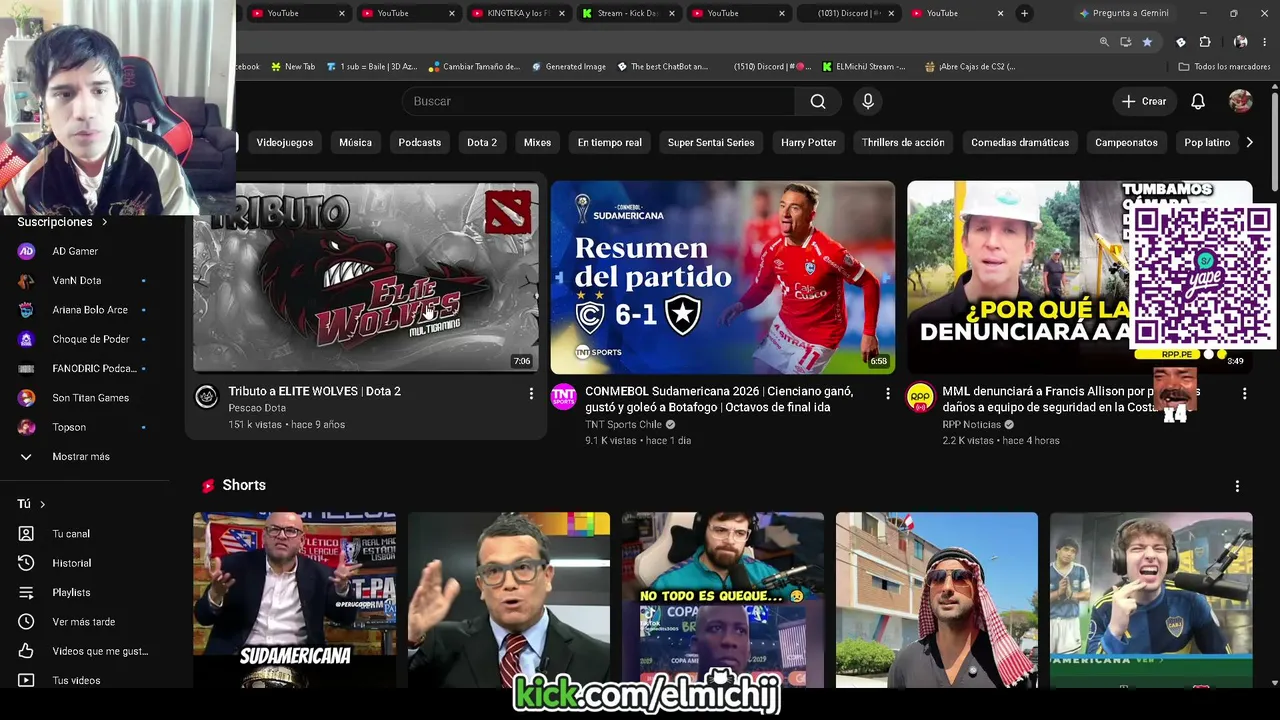Viewport: 1280px width, 720px height.
Task: Open the Todos los marcadores folder
Action: 1224,67
